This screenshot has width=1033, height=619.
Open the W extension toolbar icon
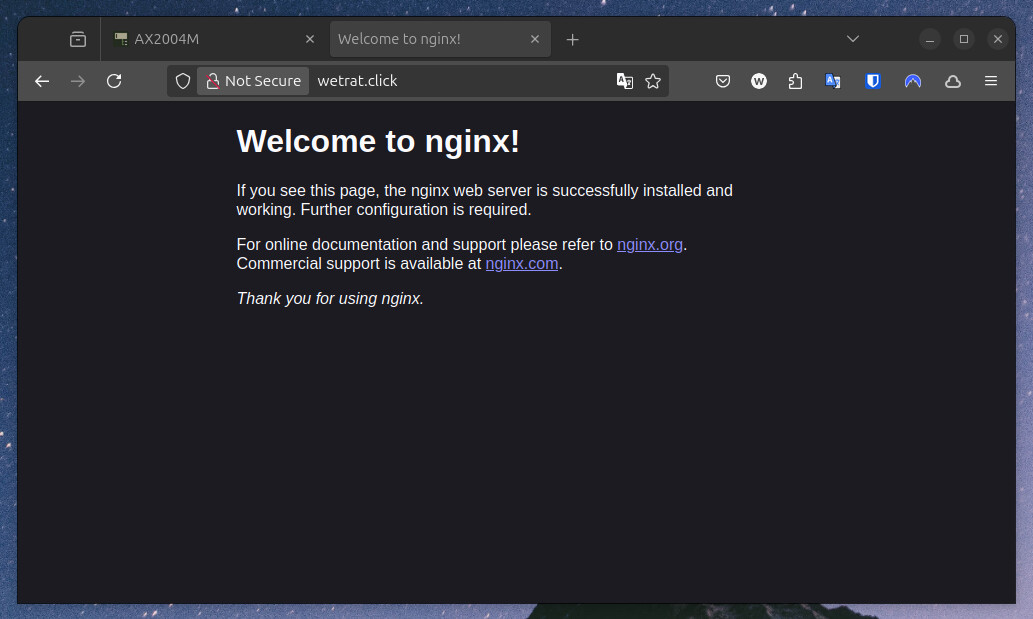pyautogui.click(x=759, y=81)
